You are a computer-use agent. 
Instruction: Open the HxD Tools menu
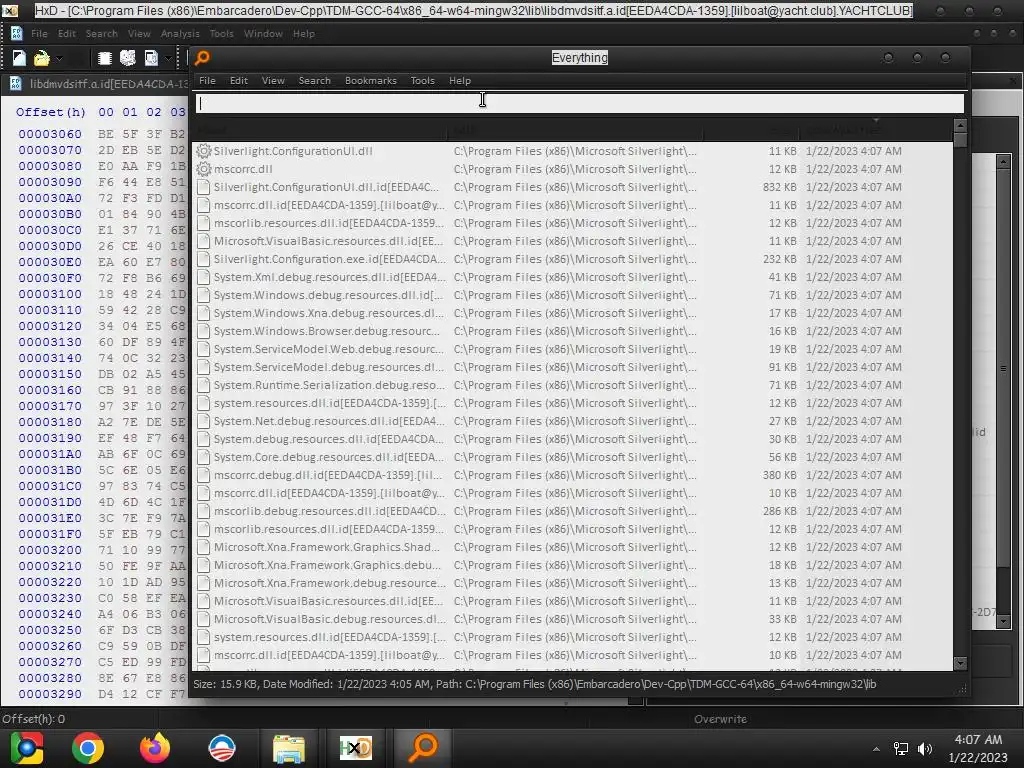[221, 33]
